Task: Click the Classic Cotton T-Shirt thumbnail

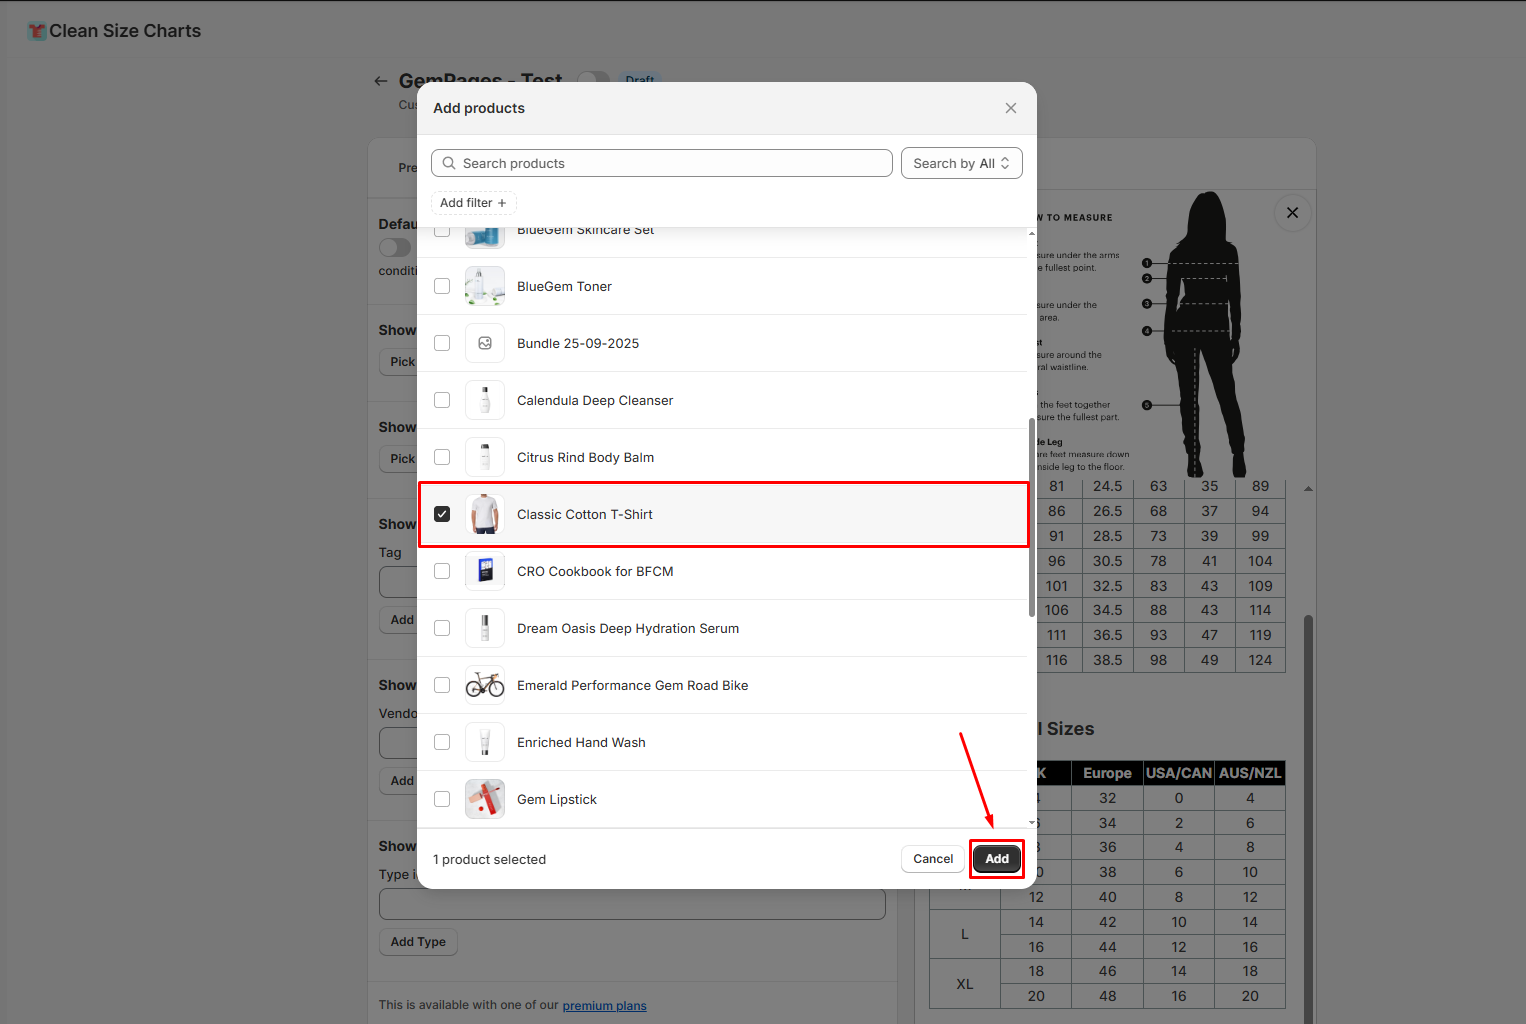Action: coord(485,515)
